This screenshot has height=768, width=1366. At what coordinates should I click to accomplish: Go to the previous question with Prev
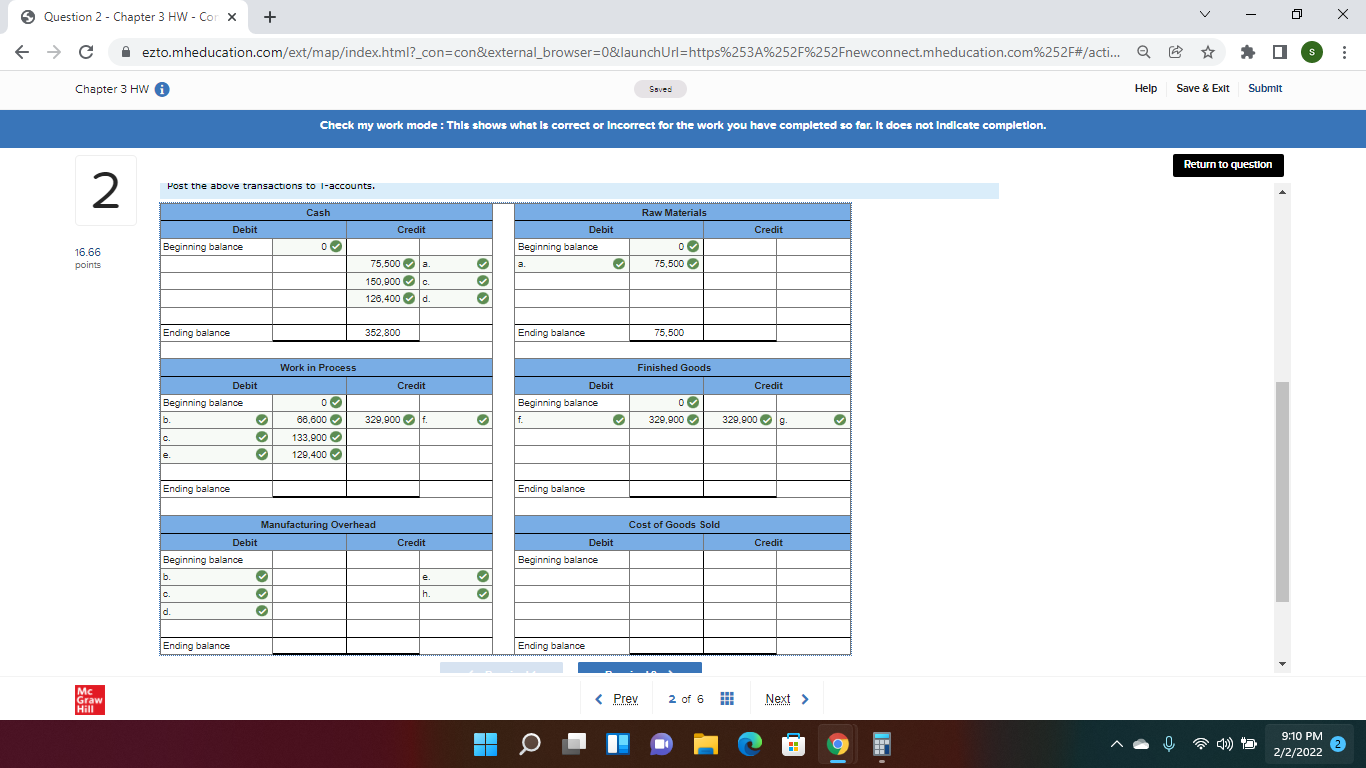(617, 699)
